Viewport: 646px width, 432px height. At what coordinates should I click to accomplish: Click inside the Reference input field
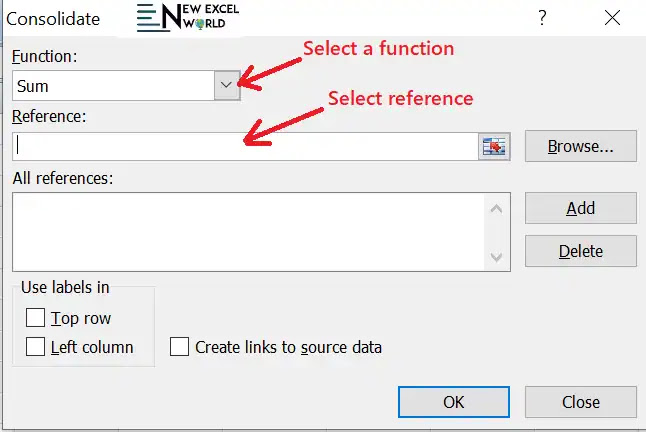pyautogui.click(x=246, y=147)
